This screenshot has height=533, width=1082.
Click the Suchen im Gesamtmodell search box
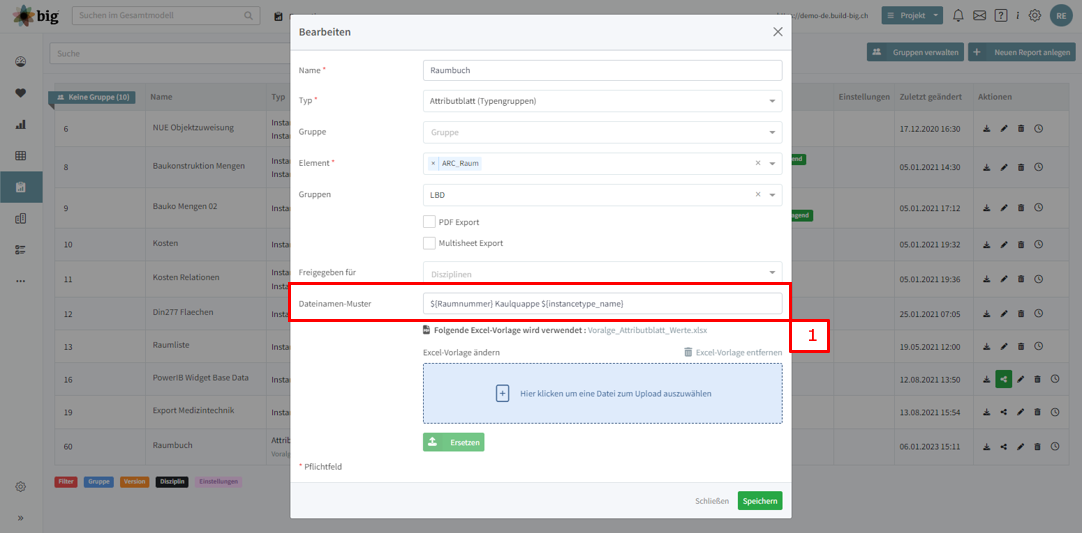coord(166,15)
